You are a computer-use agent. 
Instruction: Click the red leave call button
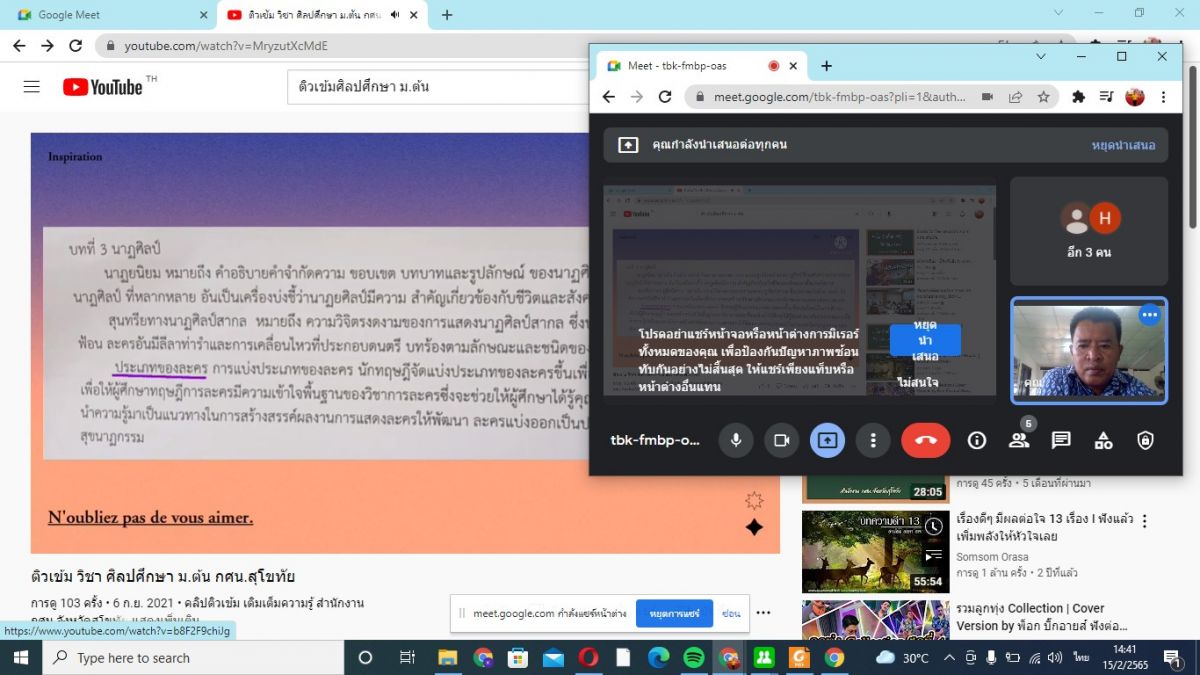coord(925,440)
